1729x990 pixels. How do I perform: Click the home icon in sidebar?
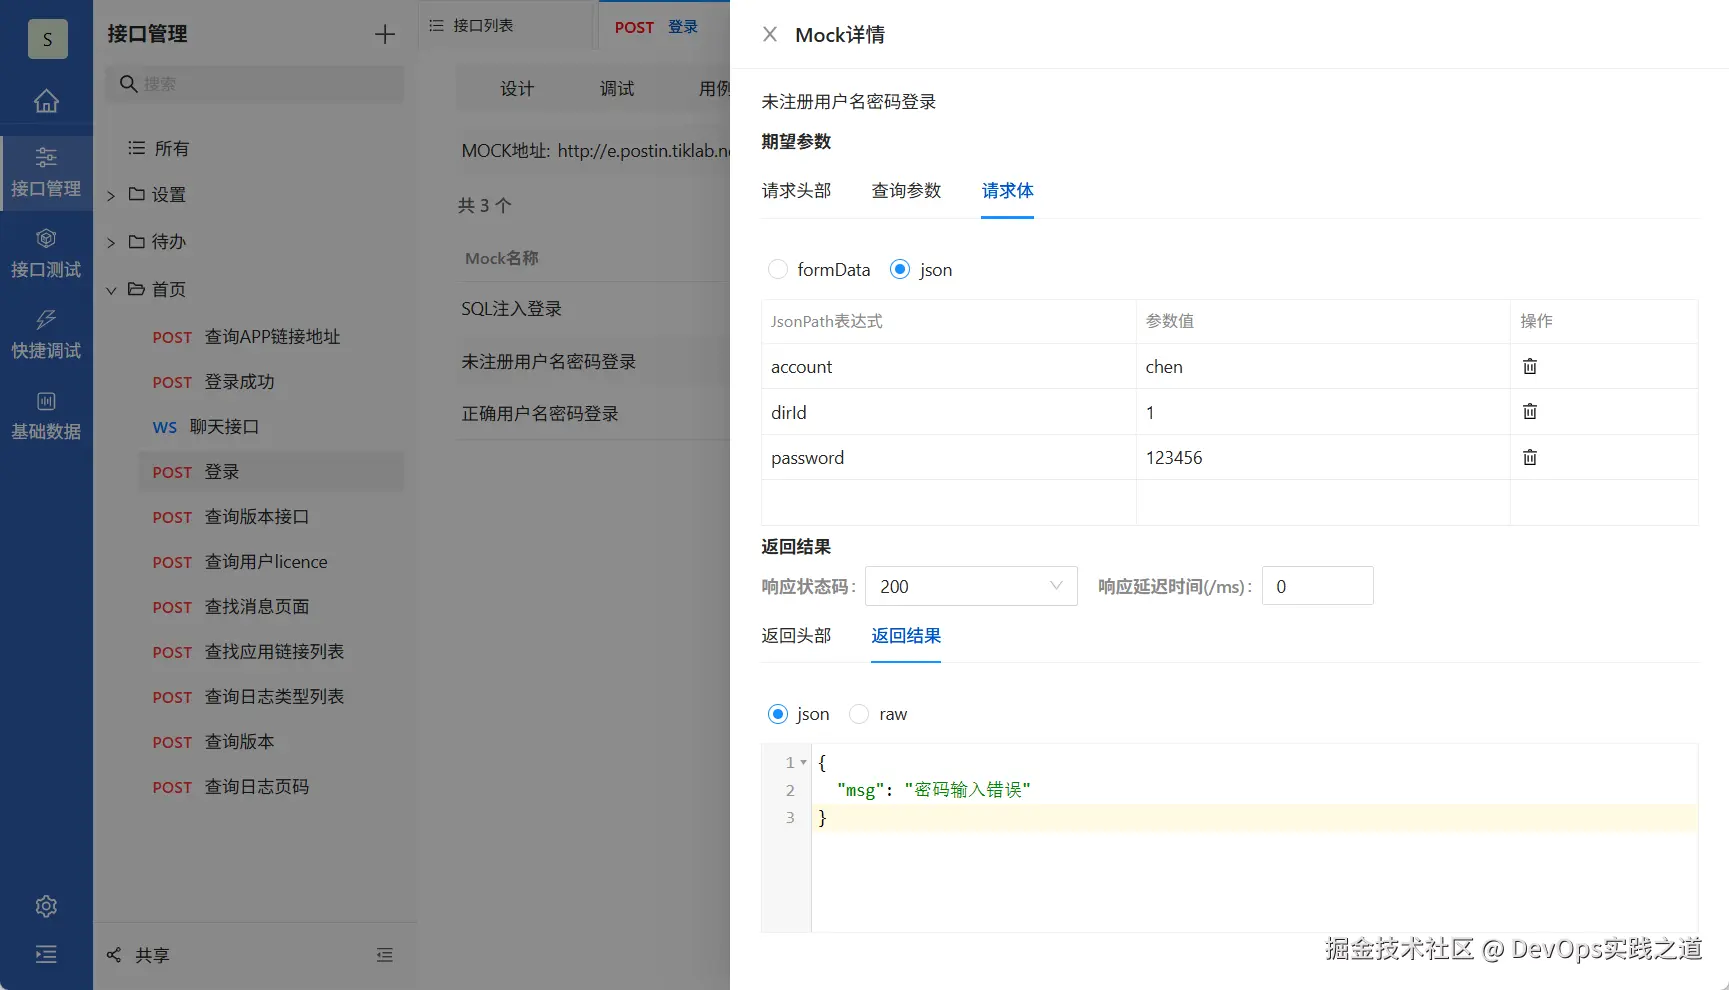coord(46,101)
